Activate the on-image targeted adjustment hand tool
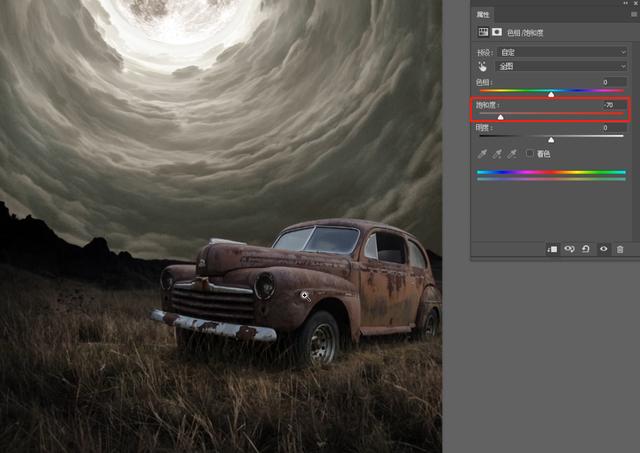Viewport: 640px width, 453px height. (482, 66)
